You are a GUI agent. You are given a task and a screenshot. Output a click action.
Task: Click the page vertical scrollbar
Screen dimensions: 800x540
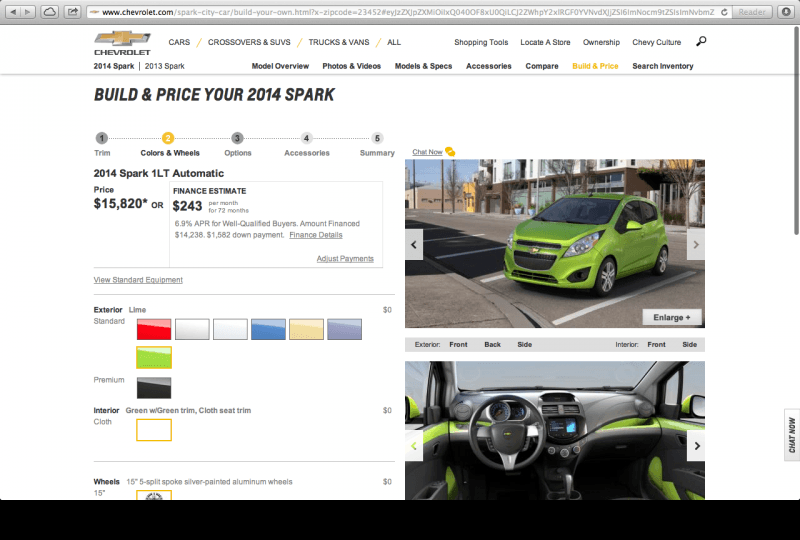pyautogui.click(x=796, y=132)
